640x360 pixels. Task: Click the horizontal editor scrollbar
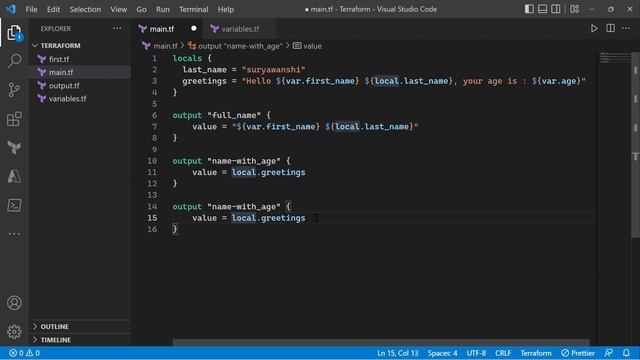(x=381, y=342)
